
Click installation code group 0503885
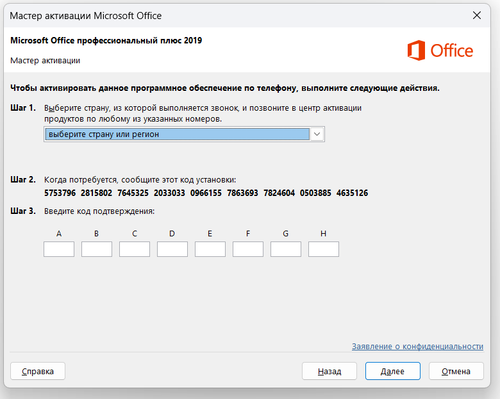pos(316,193)
